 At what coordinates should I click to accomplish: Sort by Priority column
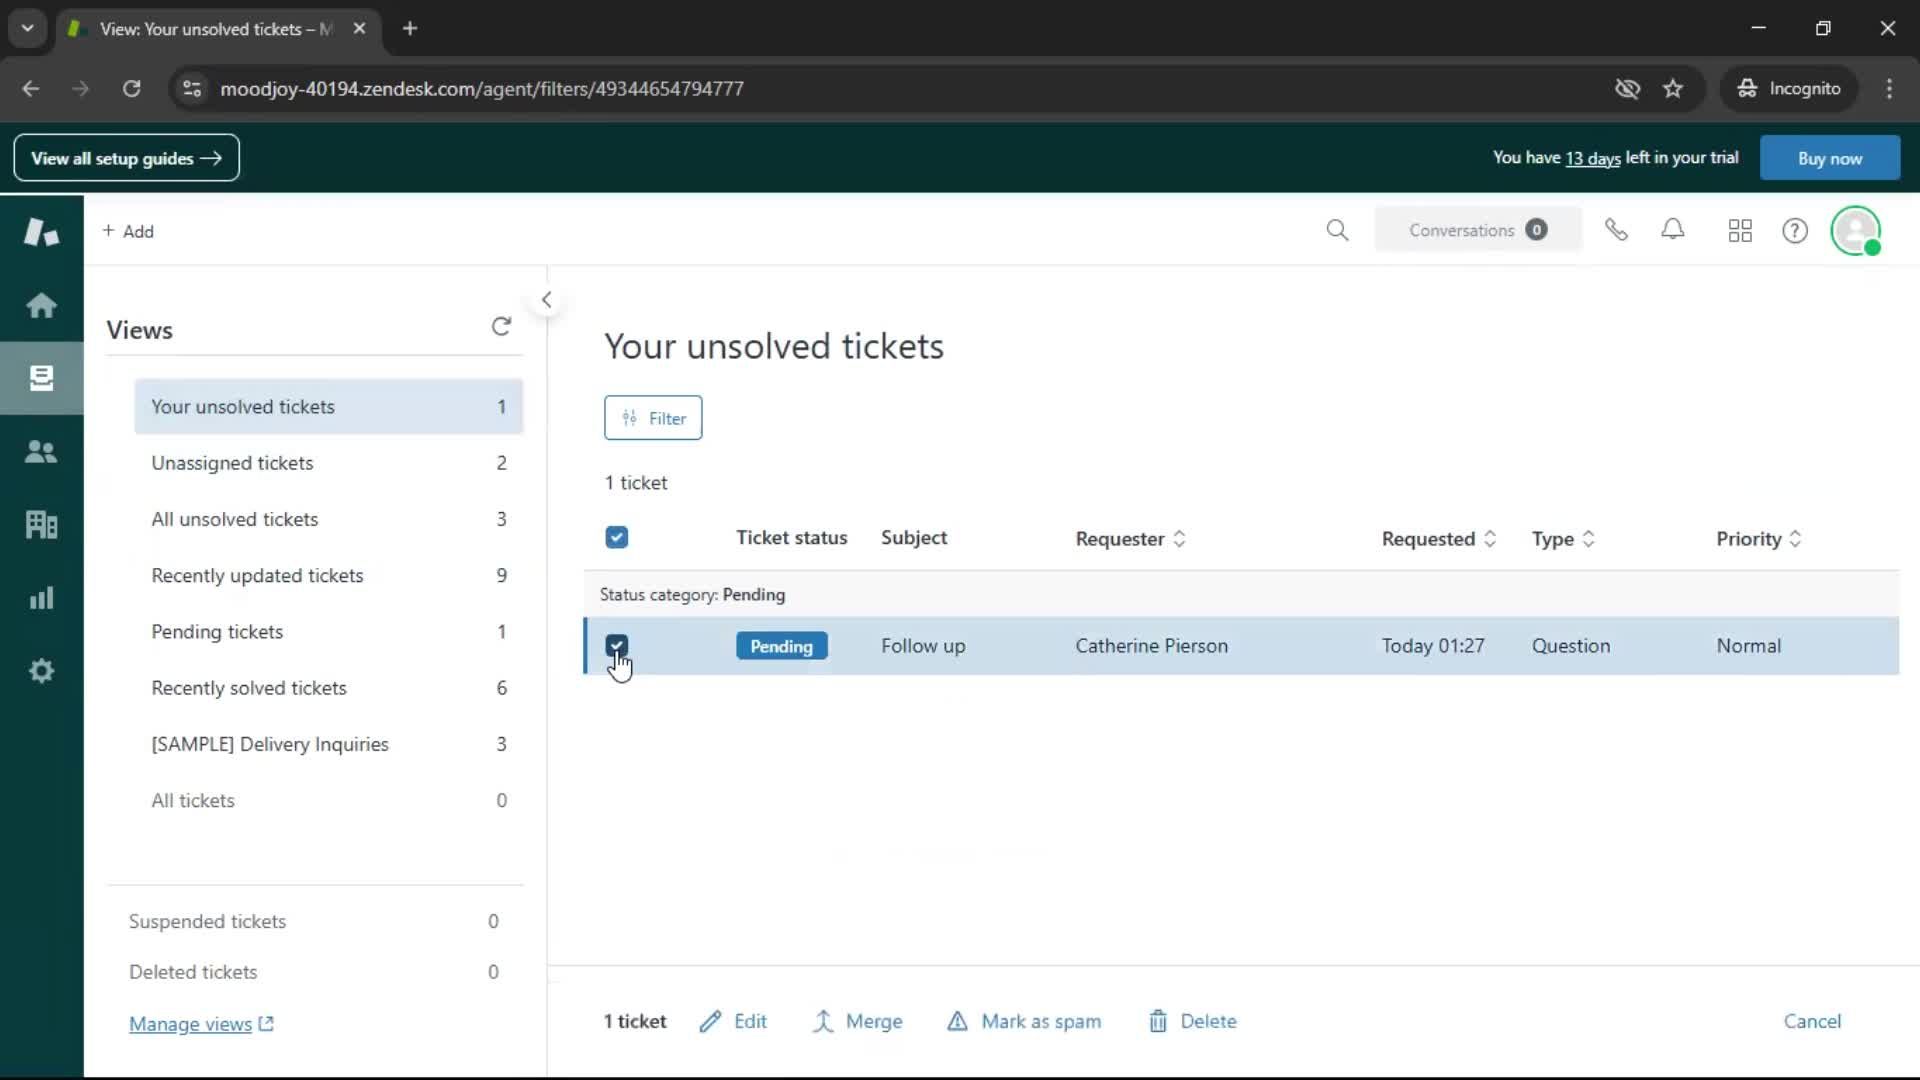click(x=1758, y=539)
